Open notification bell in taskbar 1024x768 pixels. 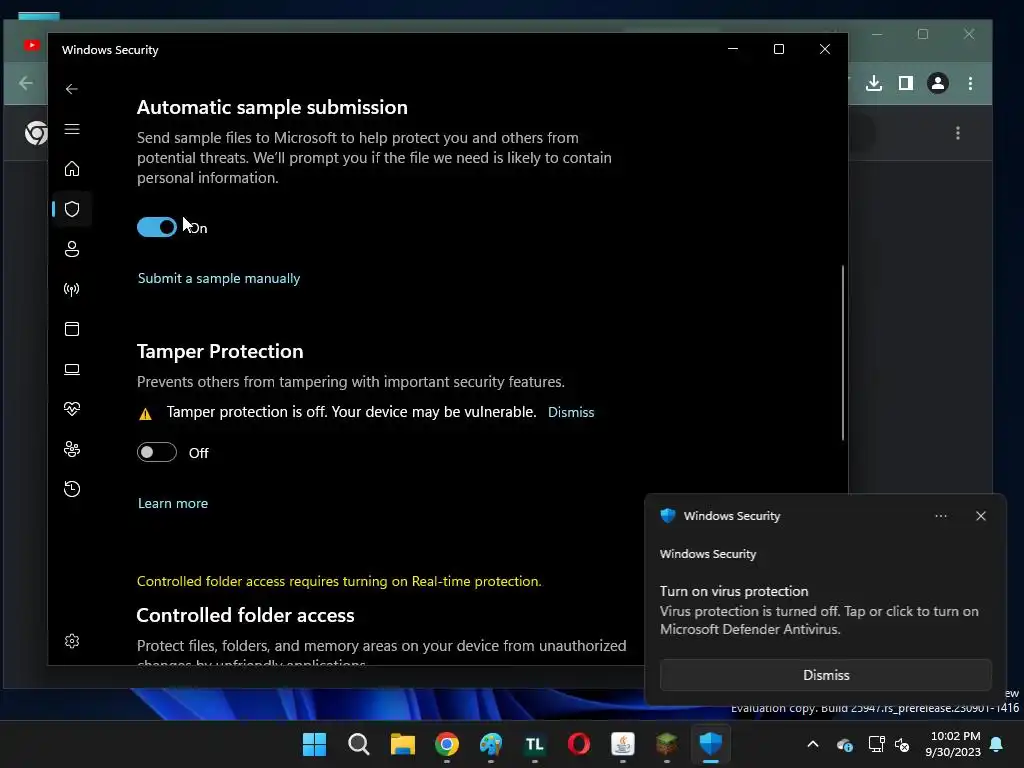tap(997, 744)
